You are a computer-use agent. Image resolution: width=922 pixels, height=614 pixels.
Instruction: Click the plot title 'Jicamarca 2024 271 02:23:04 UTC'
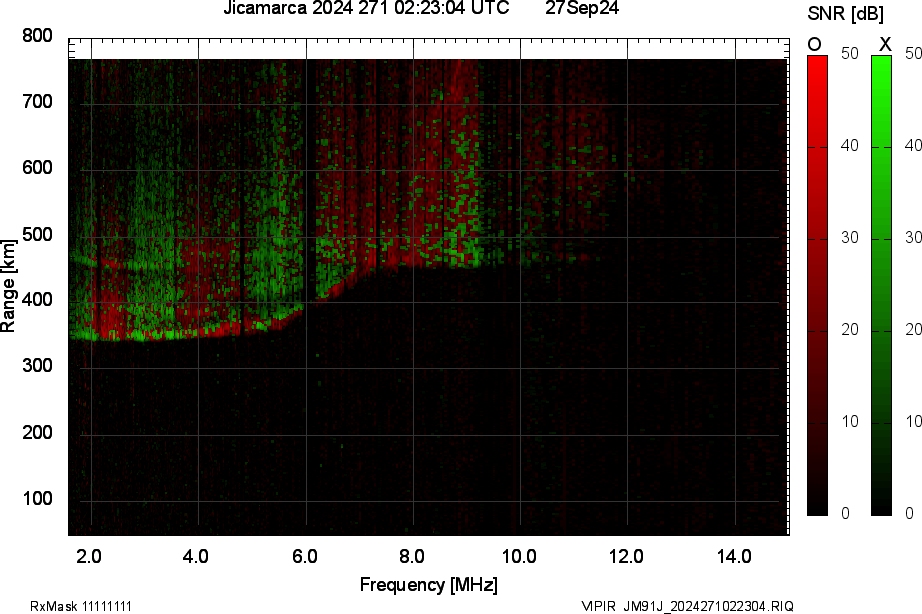pos(366,8)
